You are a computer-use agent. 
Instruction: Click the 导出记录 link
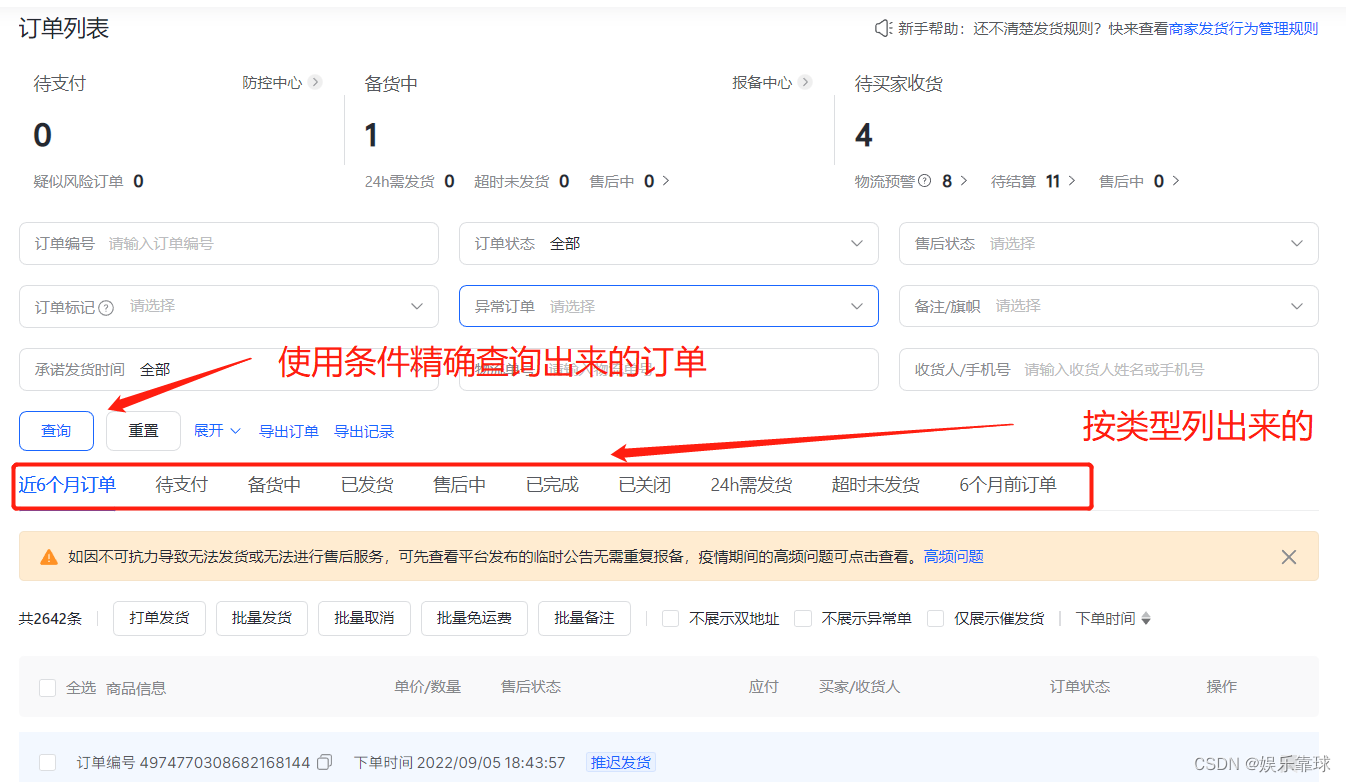click(x=364, y=432)
